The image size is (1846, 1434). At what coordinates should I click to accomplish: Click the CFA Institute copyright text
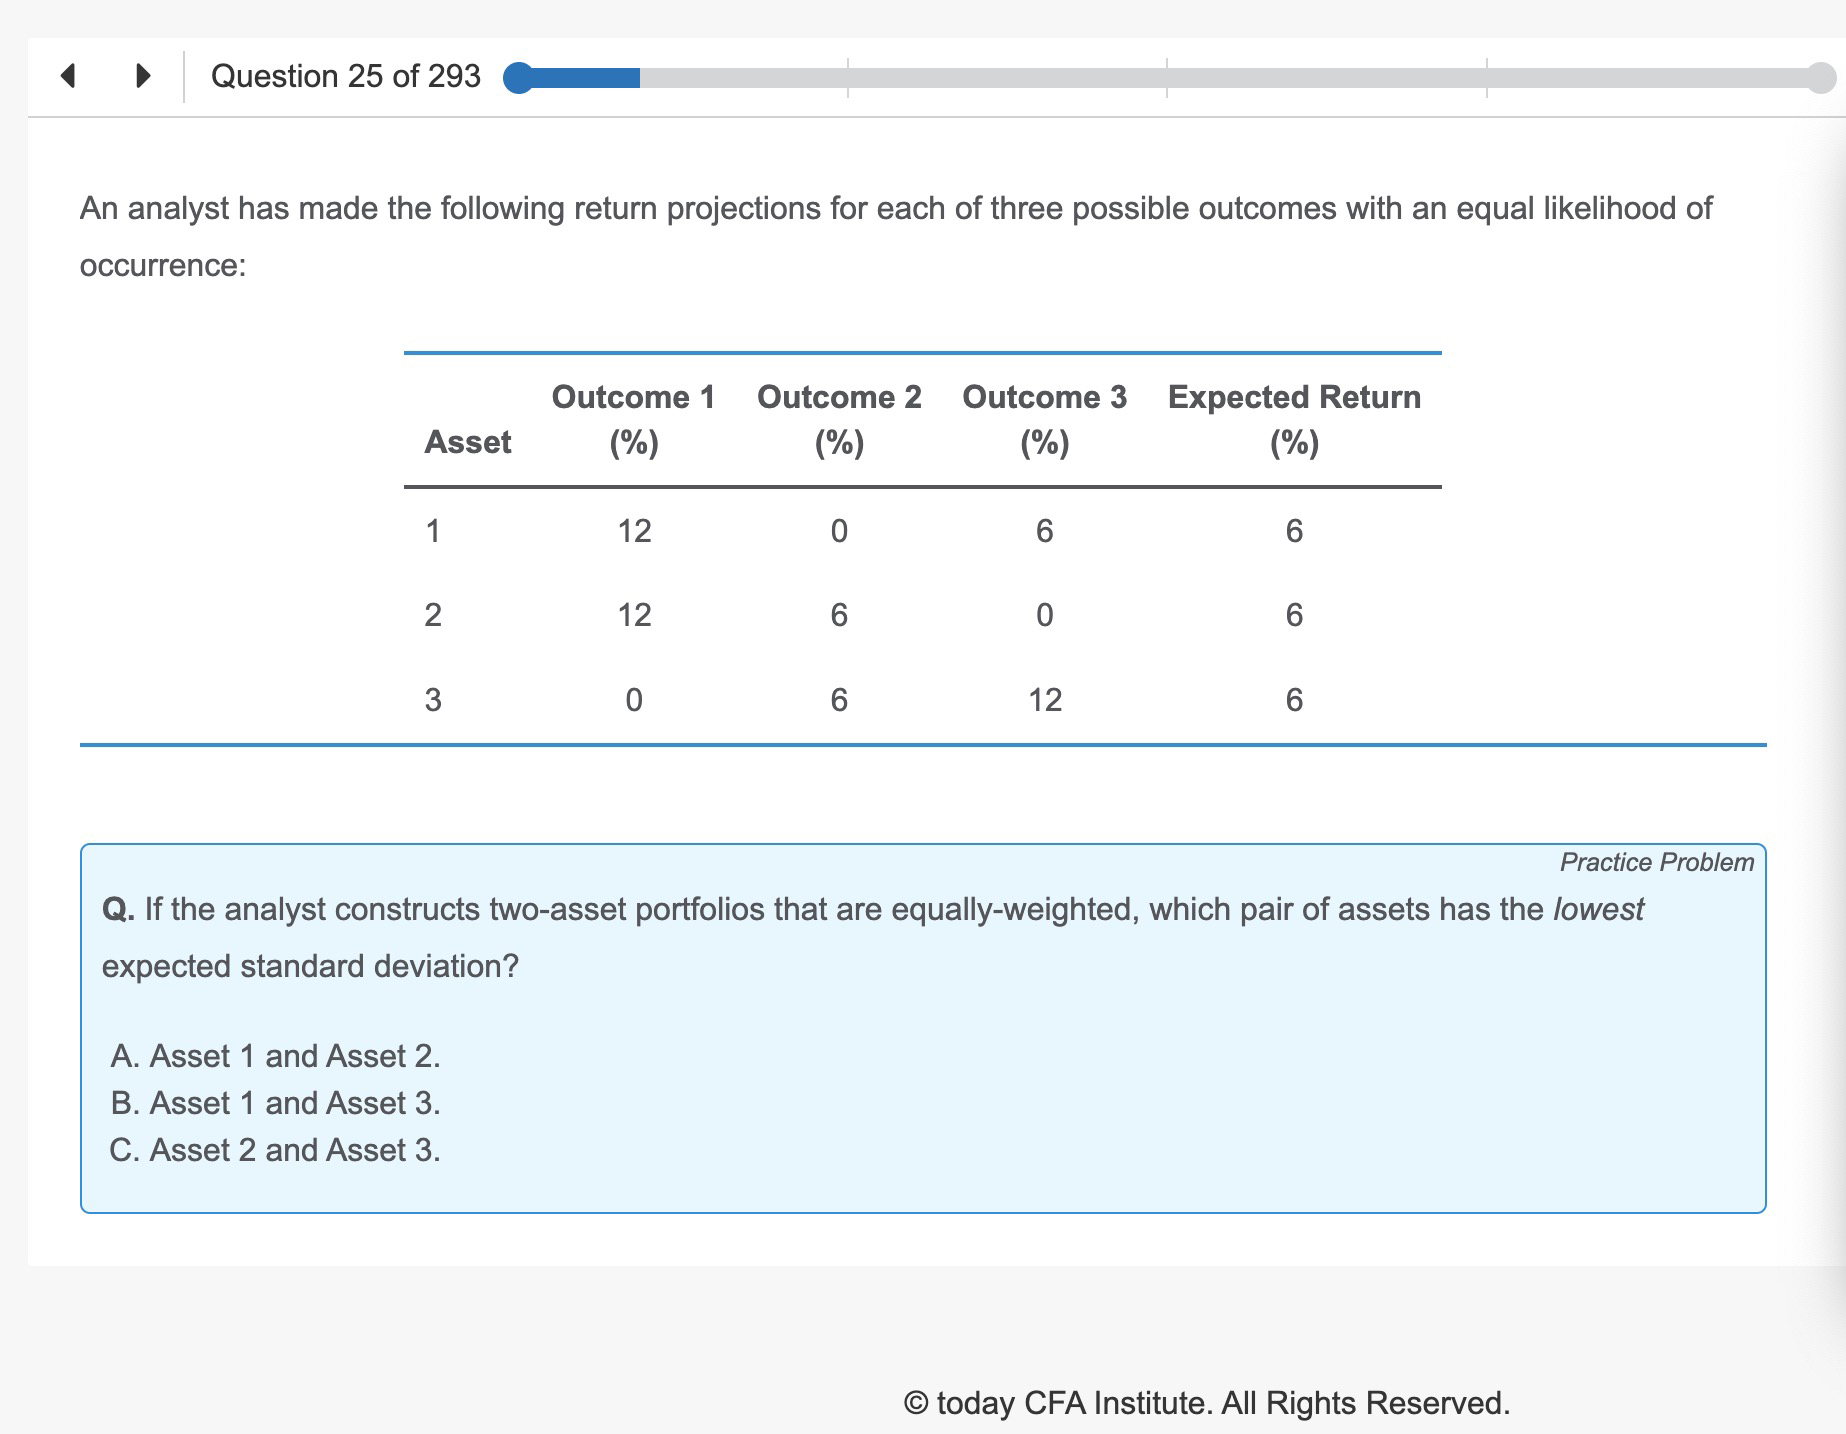pyautogui.click(x=1206, y=1403)
